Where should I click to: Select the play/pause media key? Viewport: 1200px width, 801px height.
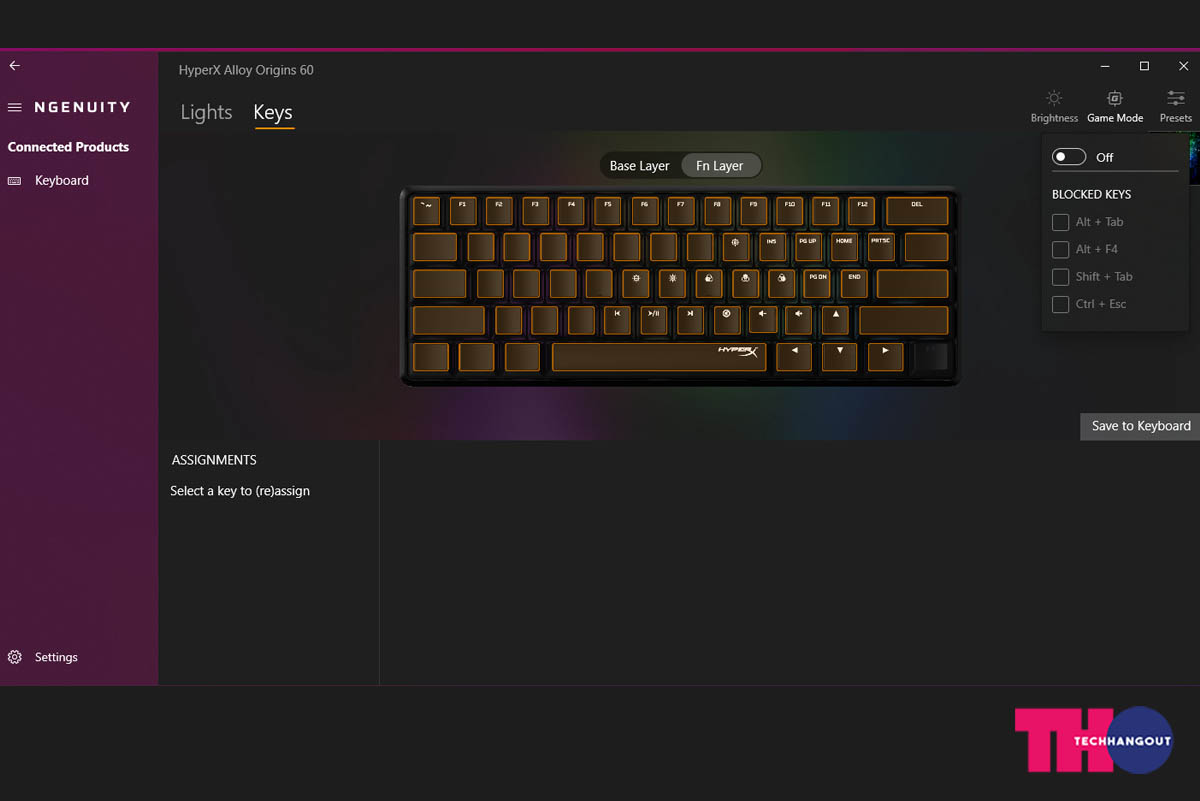click(653, 320)
